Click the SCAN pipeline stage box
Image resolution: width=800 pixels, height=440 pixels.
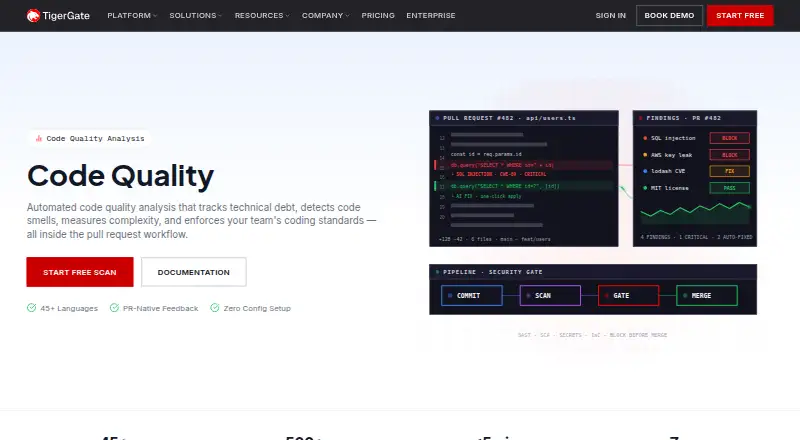click(x=550, y=296)
